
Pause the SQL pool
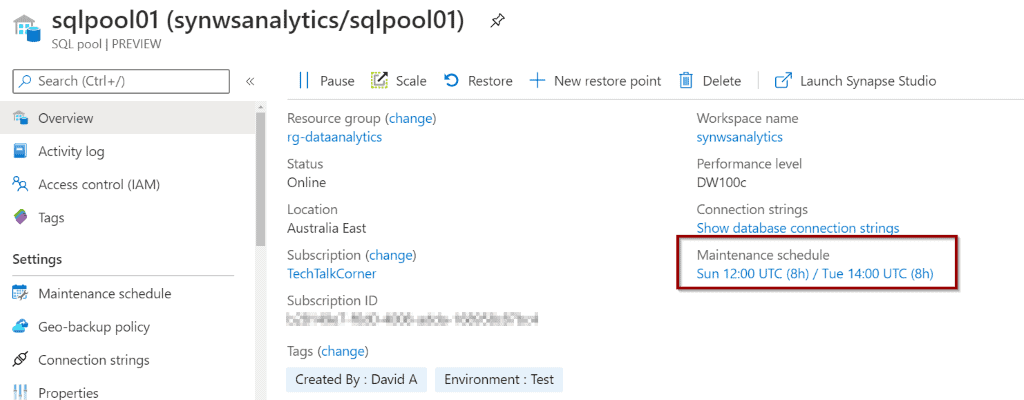point(326,81)
